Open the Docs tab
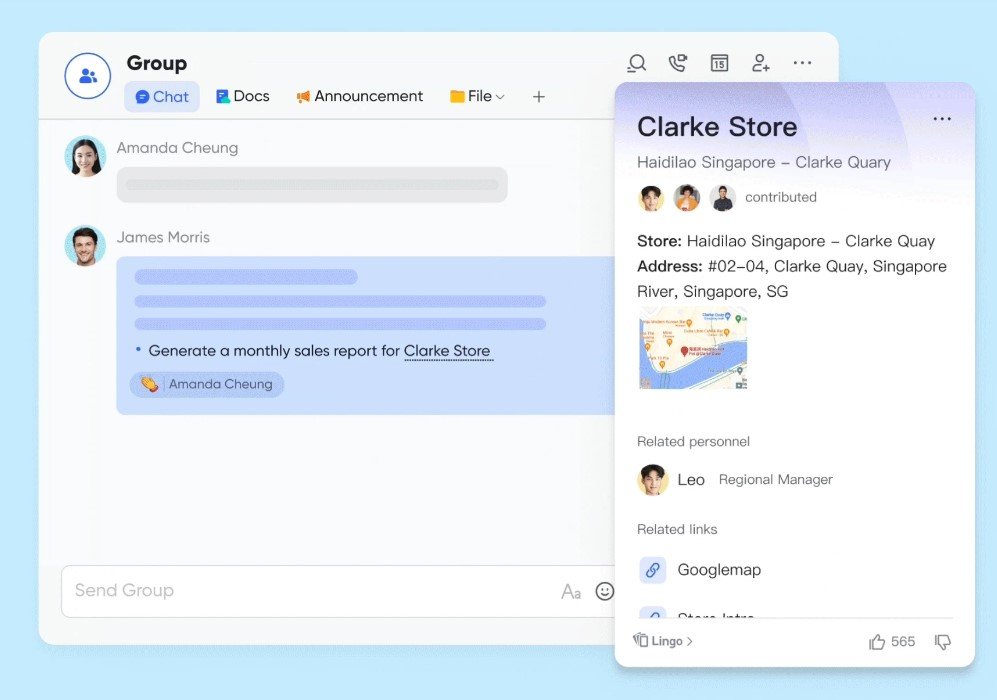 (x=243, y=96)
